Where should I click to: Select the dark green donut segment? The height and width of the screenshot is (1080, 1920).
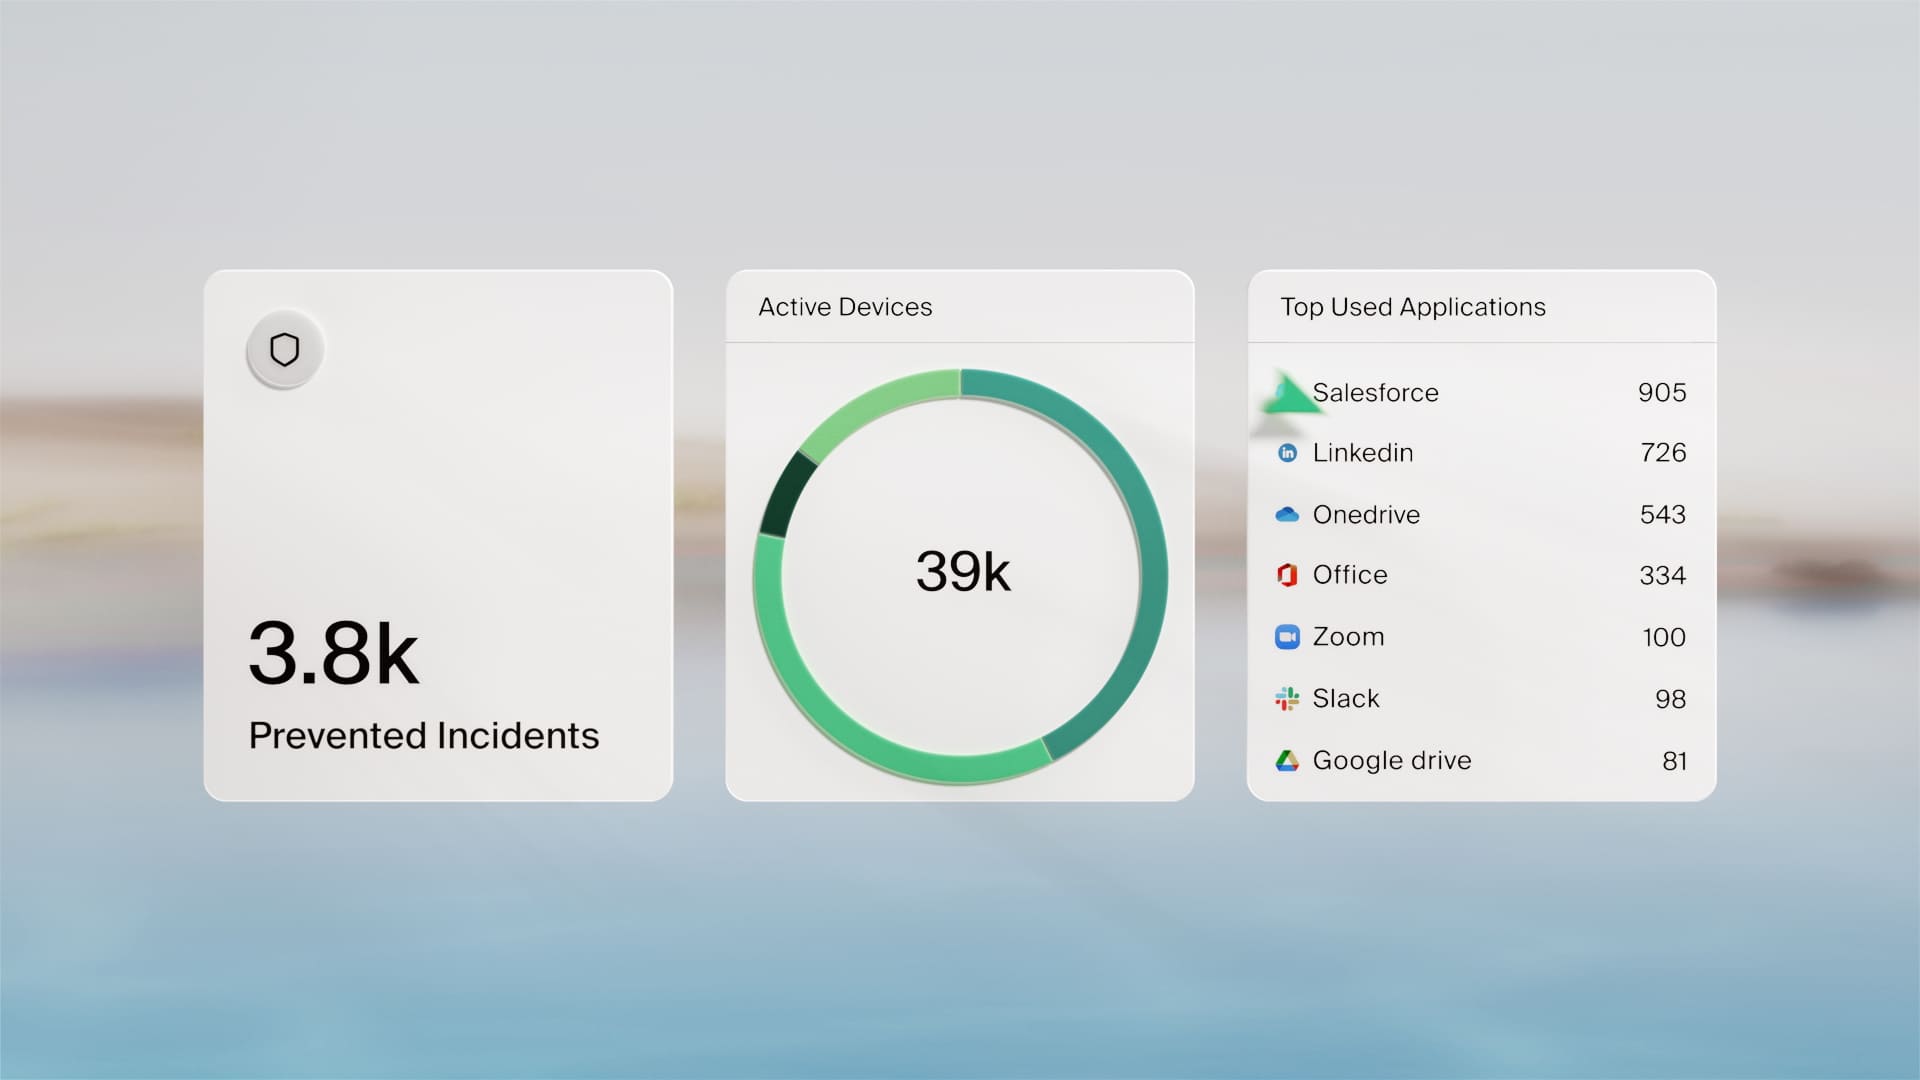pyautogui.click(x=787, y=495)
